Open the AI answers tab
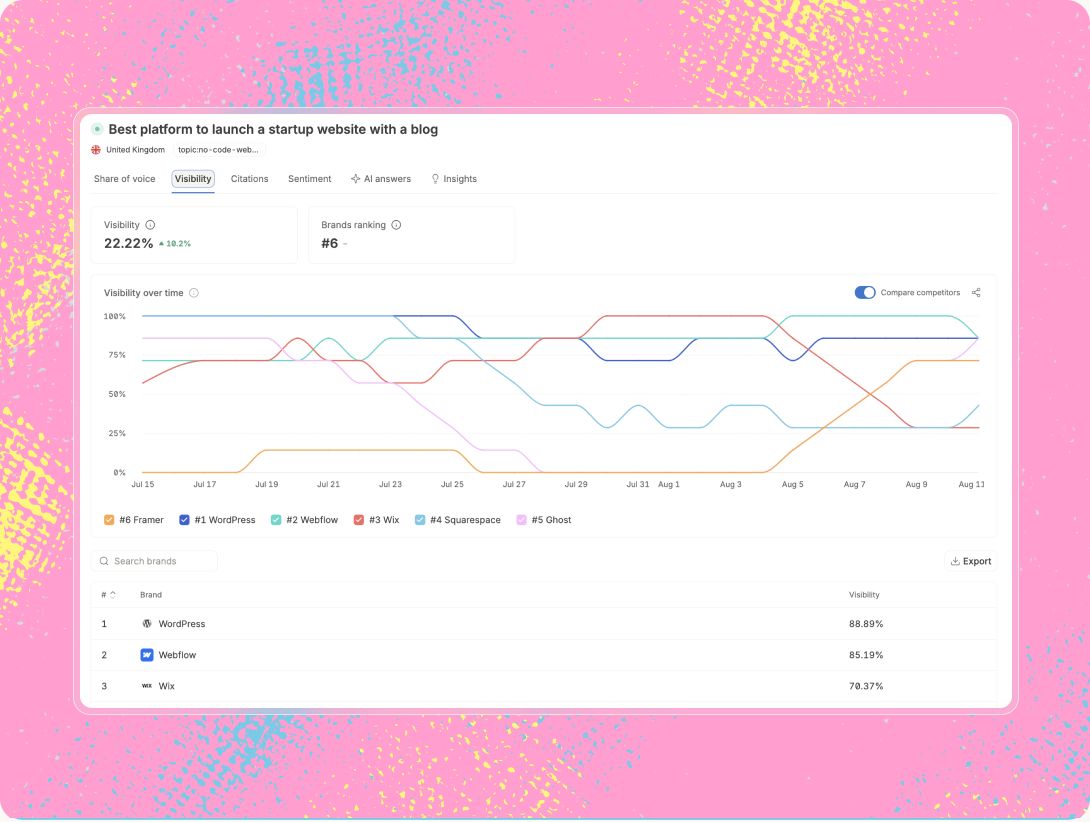Screen dimensions: 1090x822 coord(381,179)
